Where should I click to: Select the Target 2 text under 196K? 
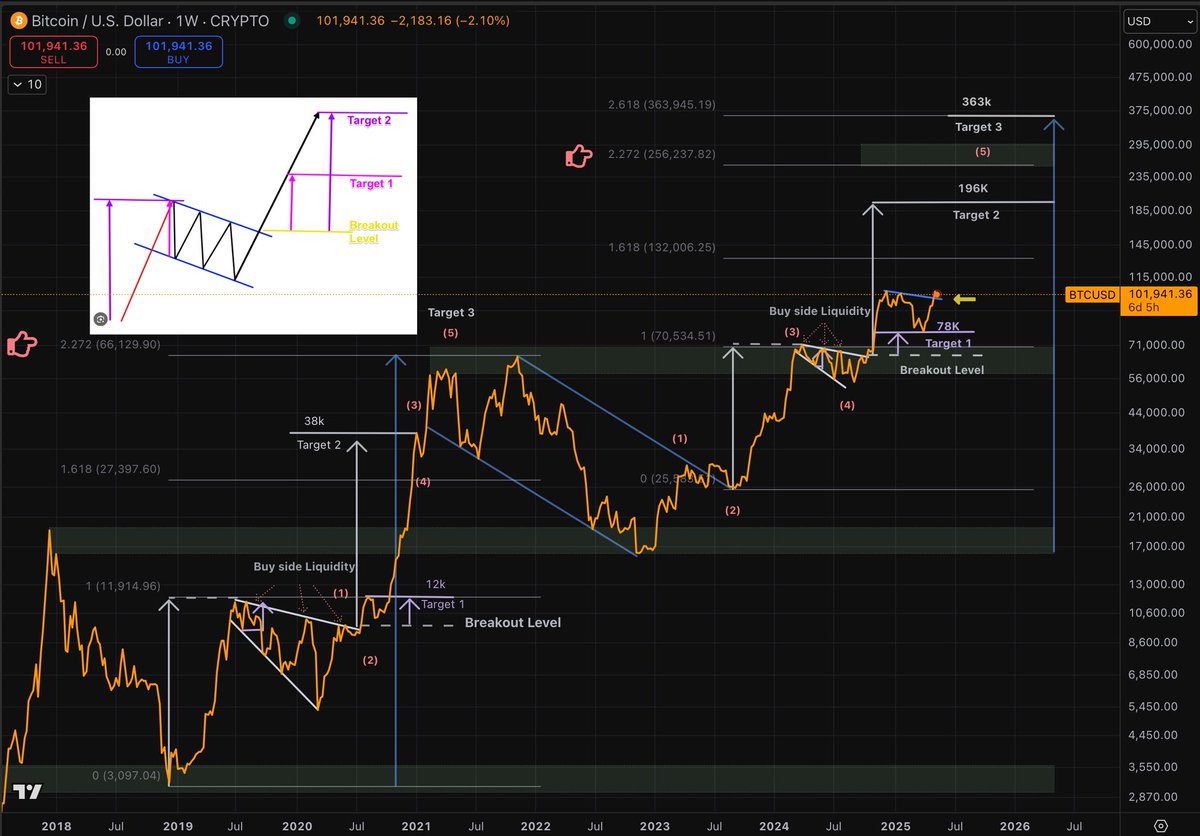(976, 215)
